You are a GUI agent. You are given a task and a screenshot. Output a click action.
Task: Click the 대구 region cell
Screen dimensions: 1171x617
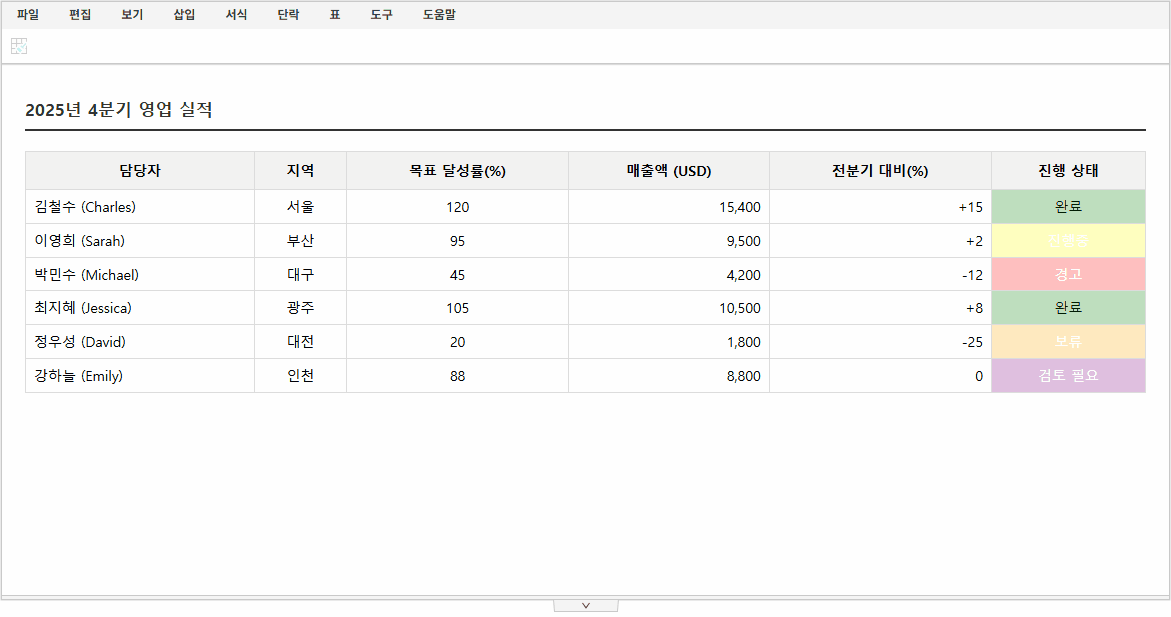pyautogui.click(x=300, y=274)
